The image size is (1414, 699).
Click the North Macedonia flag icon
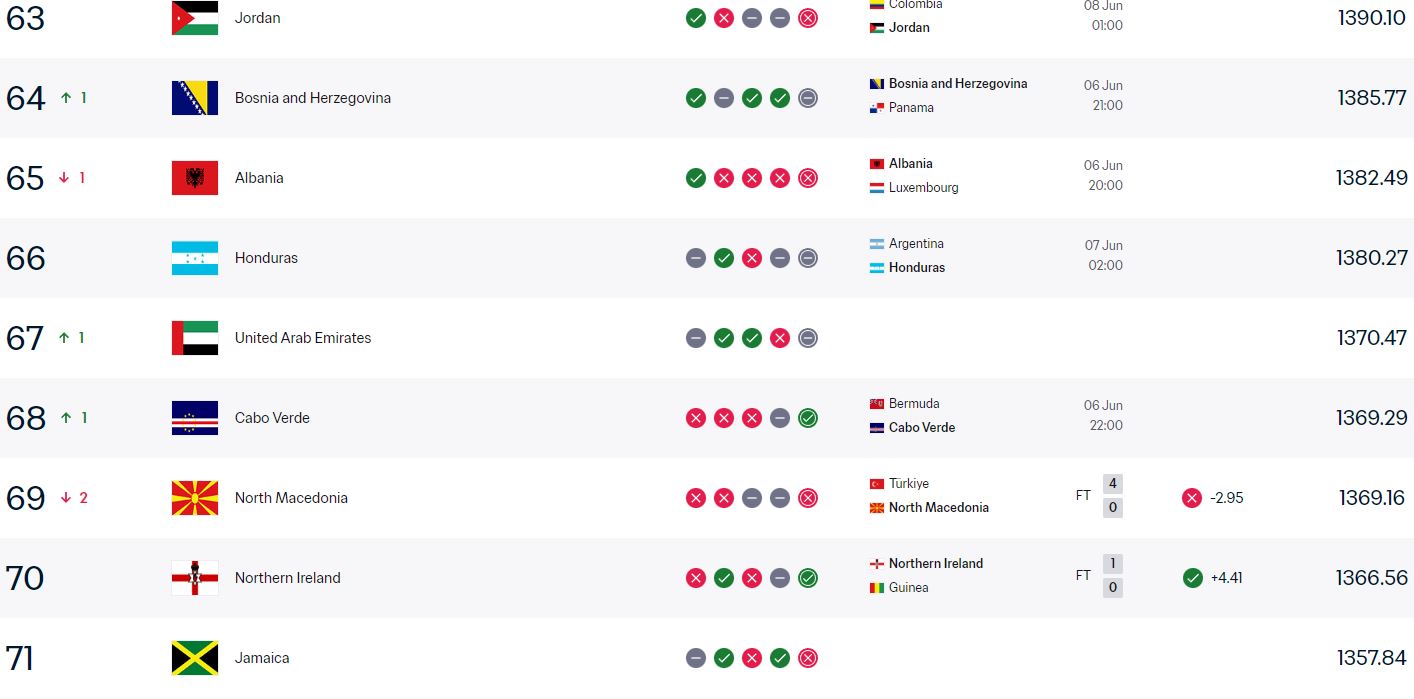(195, 498)
